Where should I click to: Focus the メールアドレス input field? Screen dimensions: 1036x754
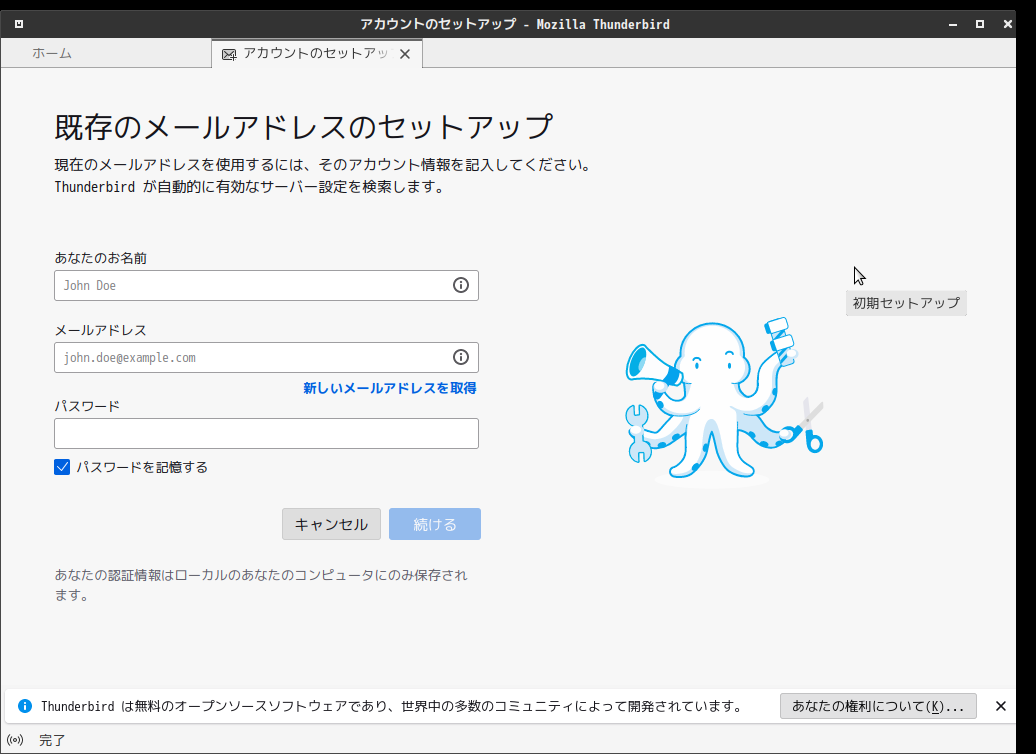[x=266, y=358]
